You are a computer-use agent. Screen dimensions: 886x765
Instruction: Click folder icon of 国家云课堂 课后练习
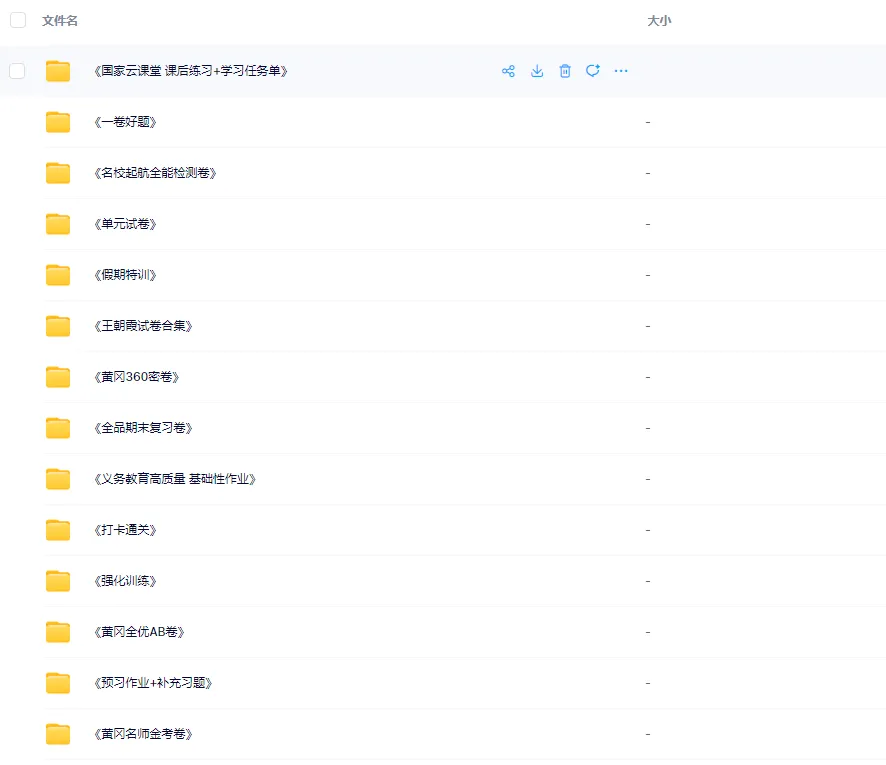point(58,71)
